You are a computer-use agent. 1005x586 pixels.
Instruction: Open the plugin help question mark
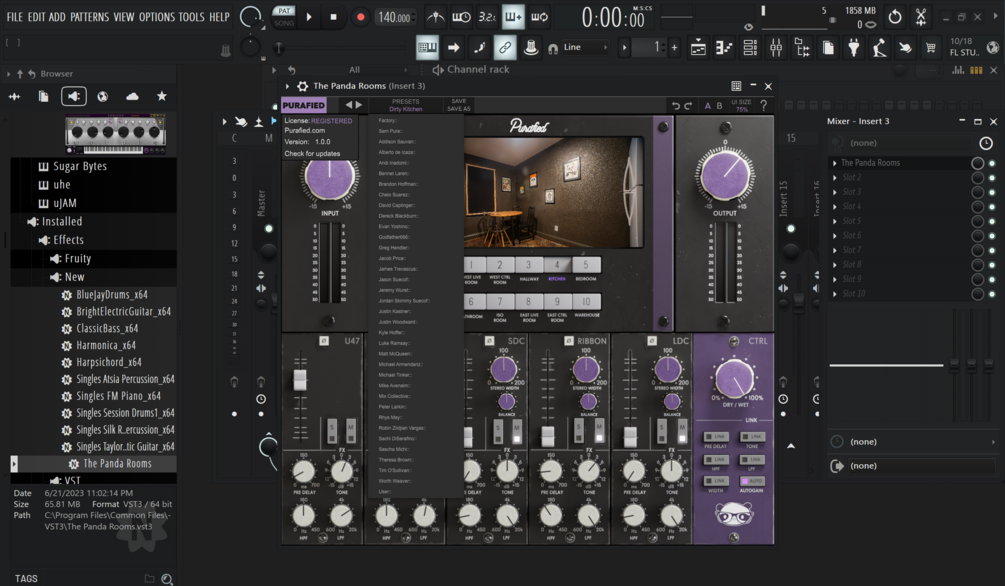(763, 106)
